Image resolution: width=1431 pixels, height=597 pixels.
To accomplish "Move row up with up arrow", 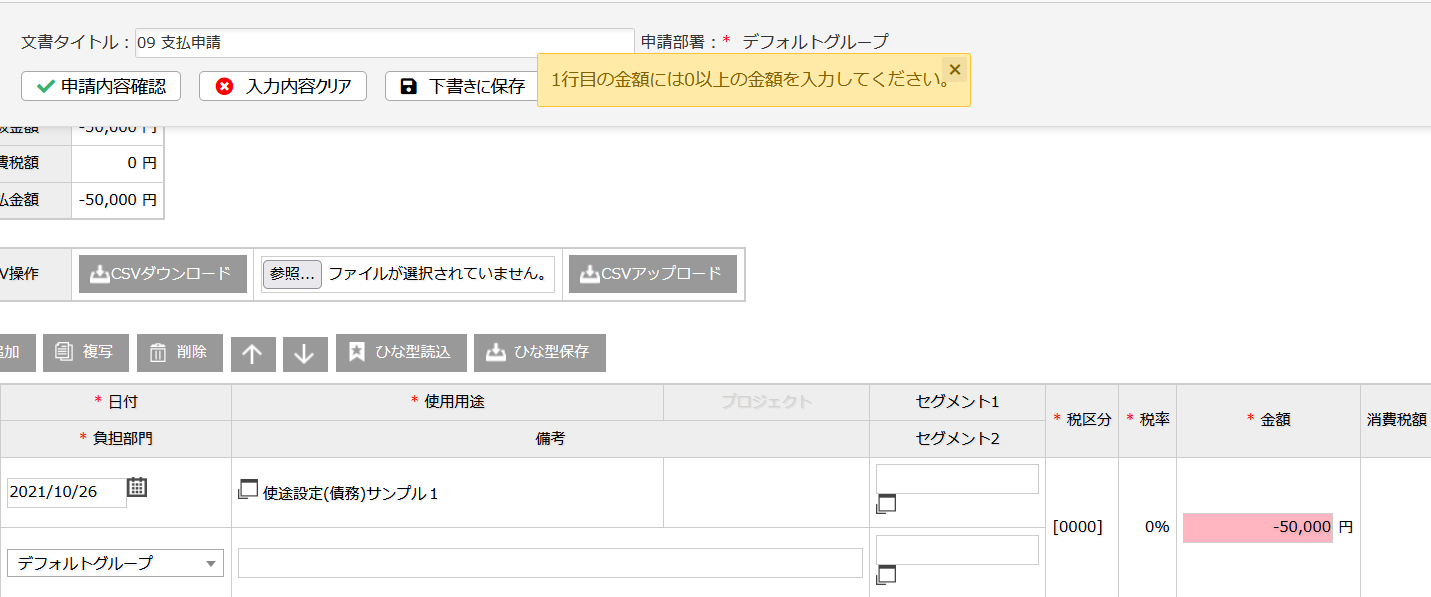I will click(253, 354).
